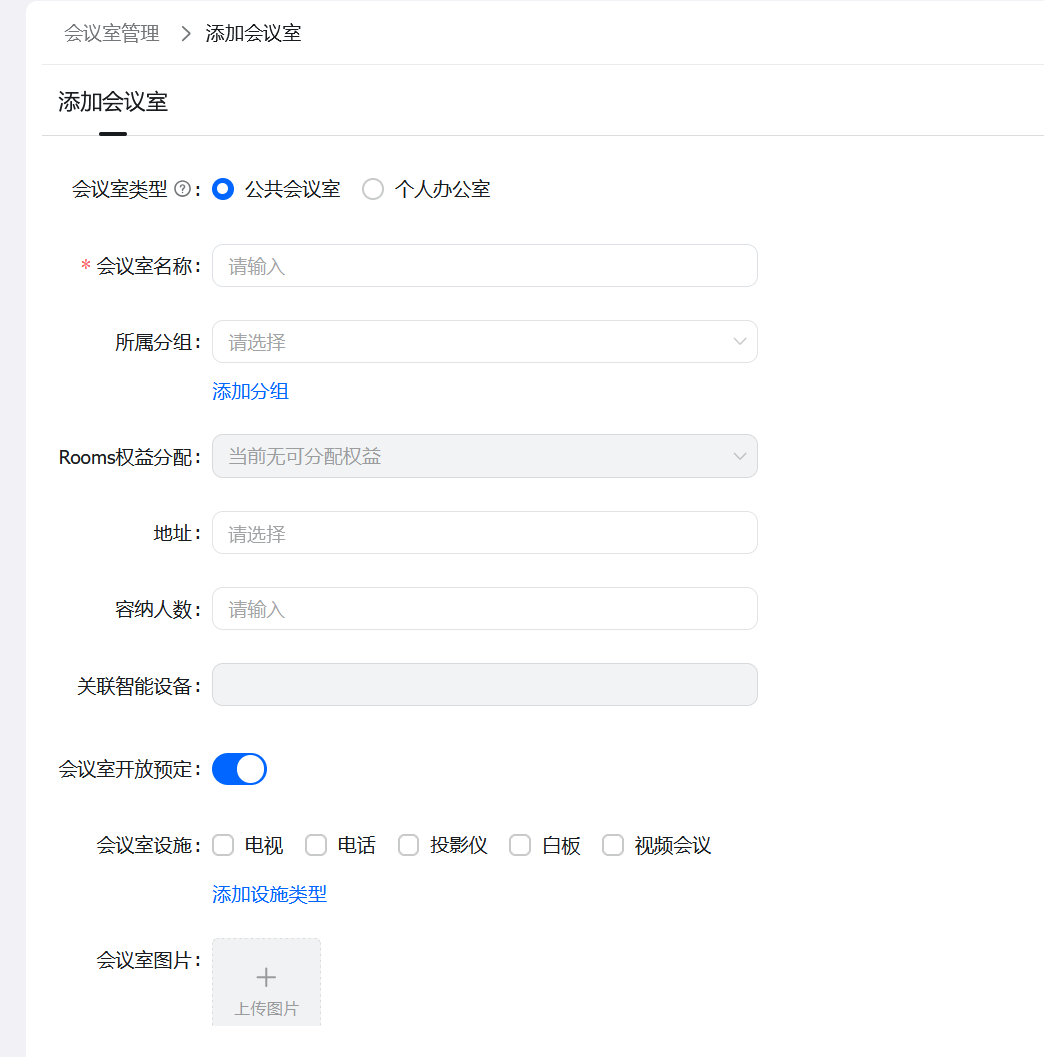
Task: Select the 公共会议室 radio button
Action: (x=224, y=189)
